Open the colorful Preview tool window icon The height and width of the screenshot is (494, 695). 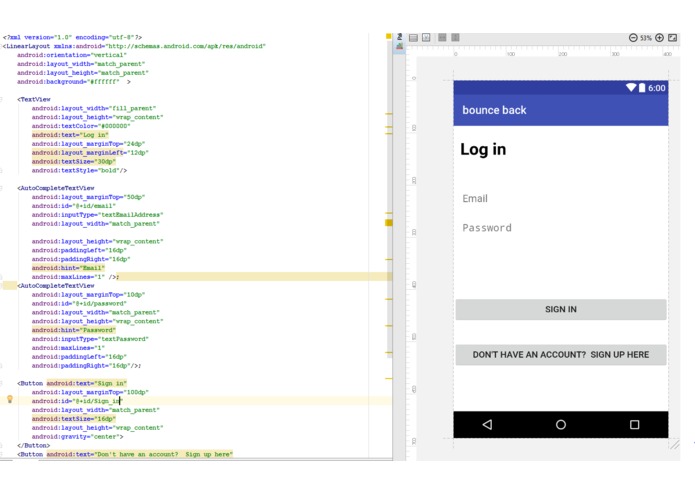[399, 46]
